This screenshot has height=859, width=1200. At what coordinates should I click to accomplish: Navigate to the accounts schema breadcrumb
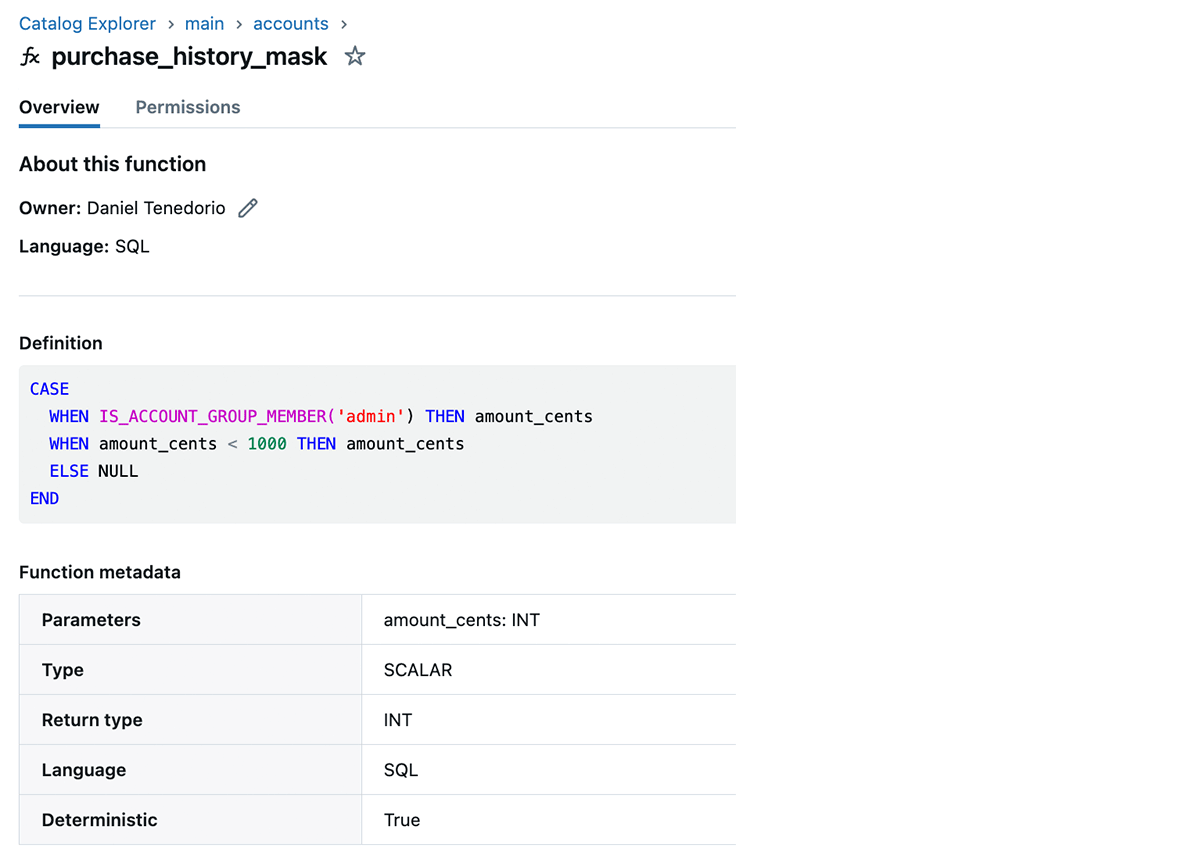[290, 24]
